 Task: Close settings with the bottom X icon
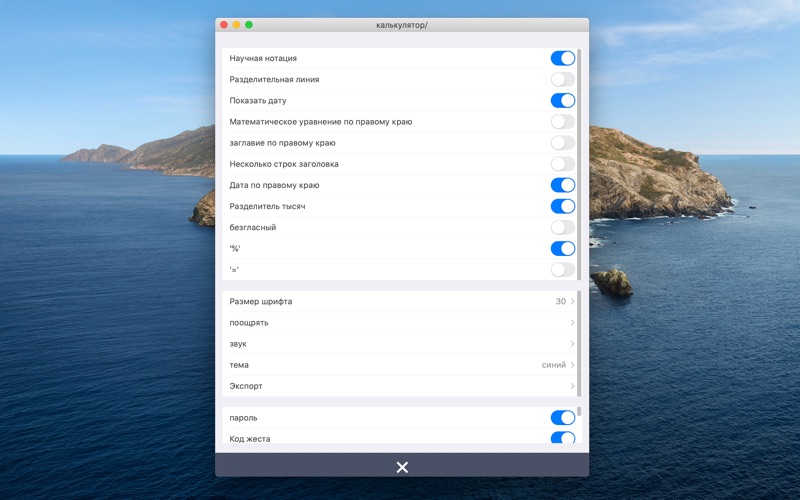pos(402,467)
